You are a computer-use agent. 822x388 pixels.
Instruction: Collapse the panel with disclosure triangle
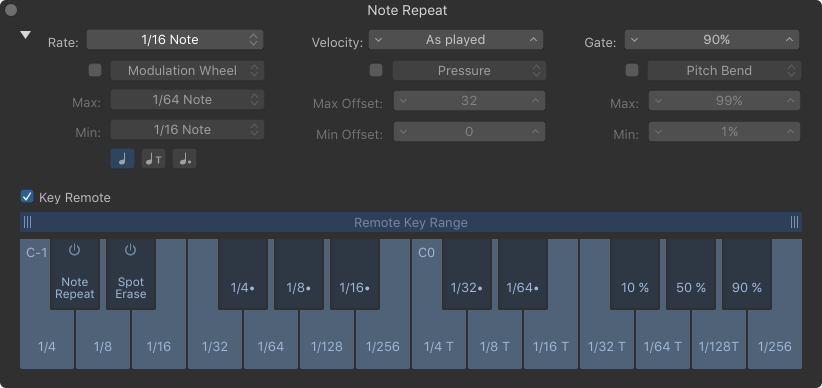[25, 35]
